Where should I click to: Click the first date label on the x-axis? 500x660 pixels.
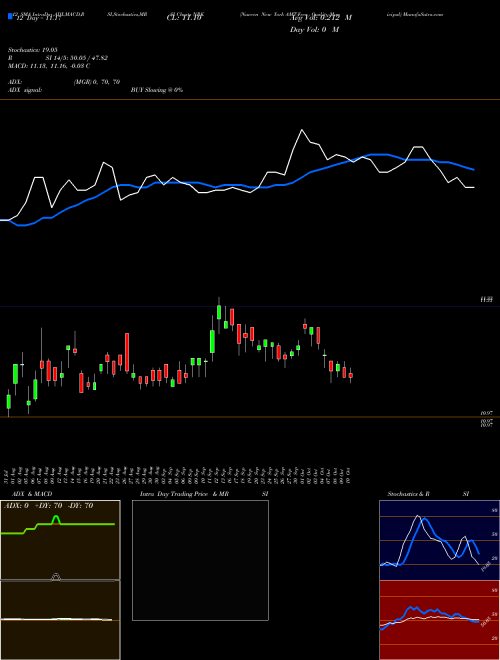point(8,475)
